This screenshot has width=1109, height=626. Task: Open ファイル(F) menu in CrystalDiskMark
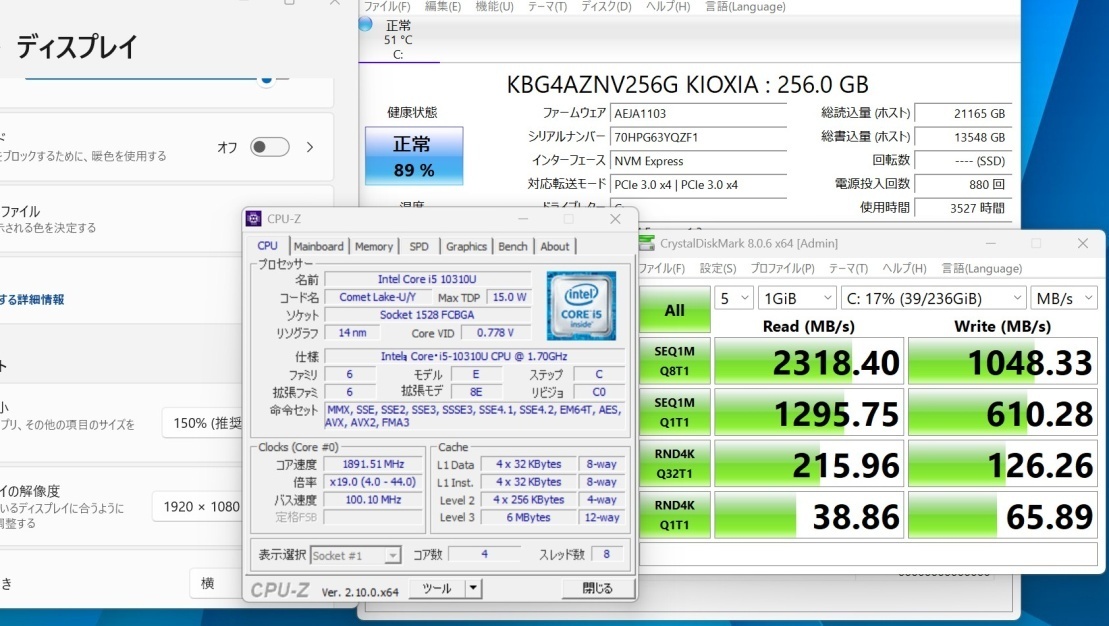[x=662, y=269]
